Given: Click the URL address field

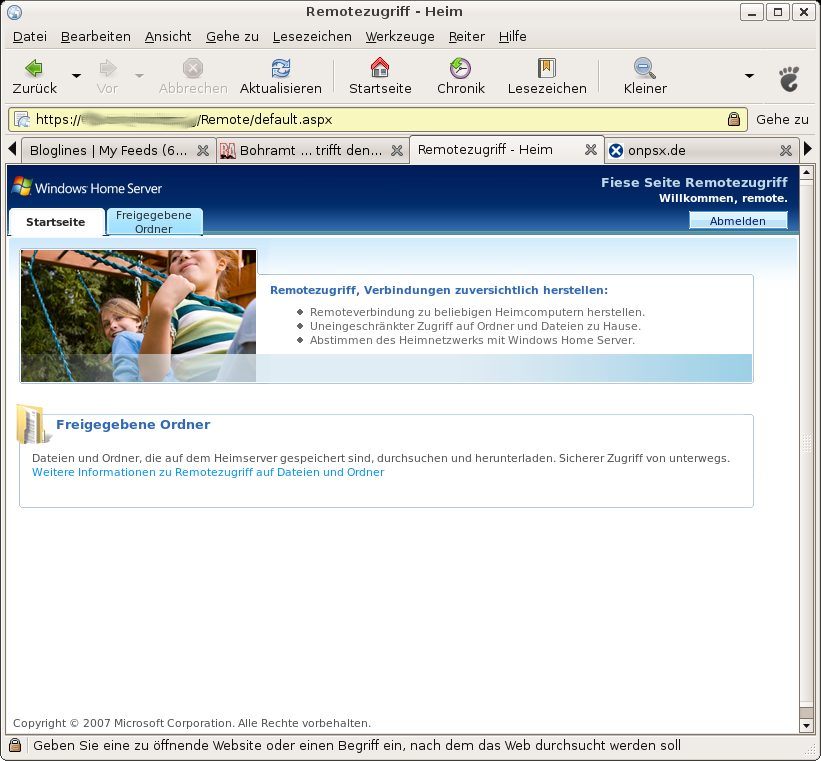Looking at the screenshot, I should click(x=380, y=120).
